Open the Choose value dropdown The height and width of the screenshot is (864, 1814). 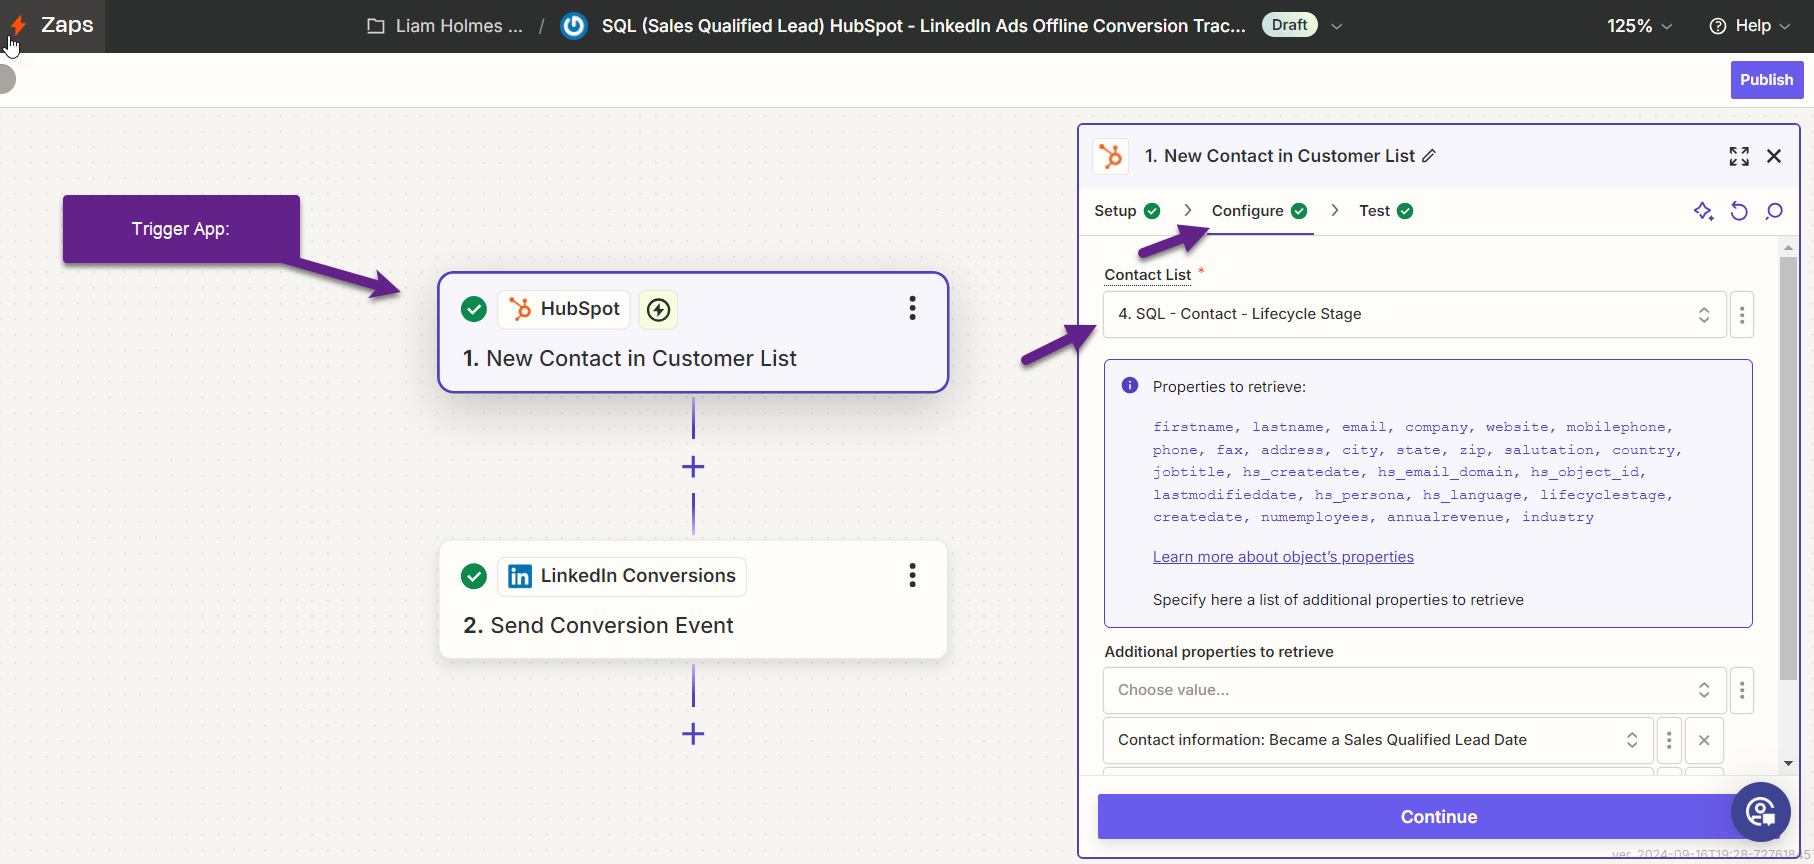(x=1414, y=690)
